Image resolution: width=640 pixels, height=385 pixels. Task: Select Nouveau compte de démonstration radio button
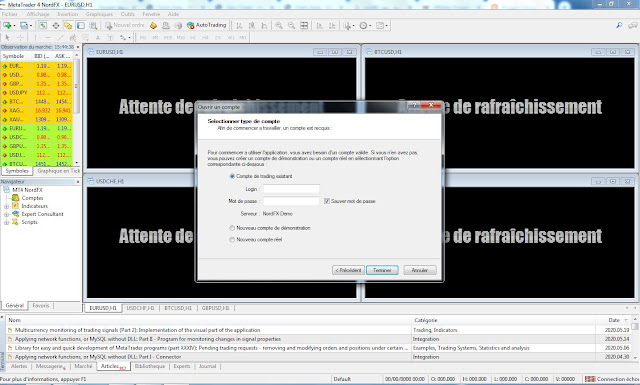pyautogui.click(x=232, y=228)
